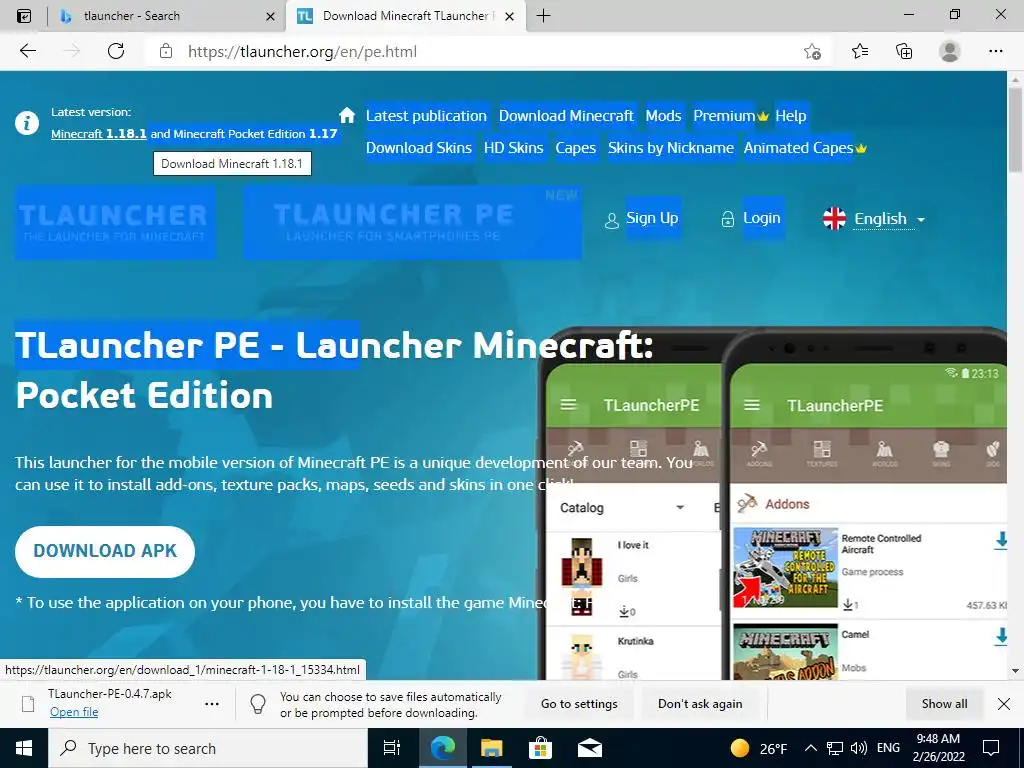Click the DOWNLOAD APK button
Screen dimensions: 1024x768
coord(105,551)
